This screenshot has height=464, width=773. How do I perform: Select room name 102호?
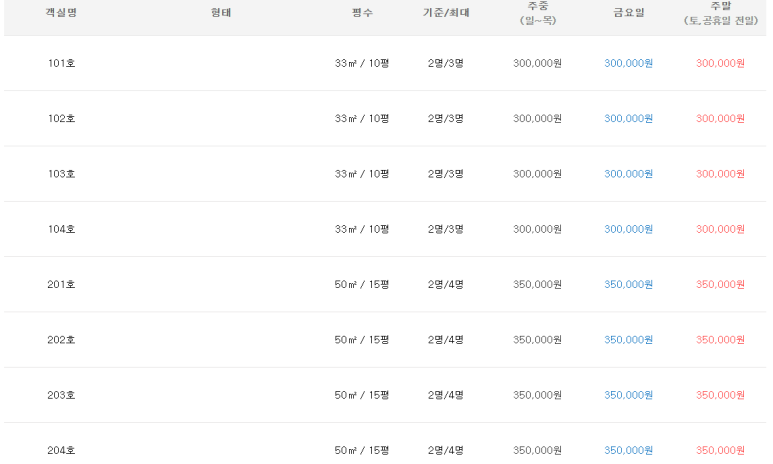coord(61,118)
